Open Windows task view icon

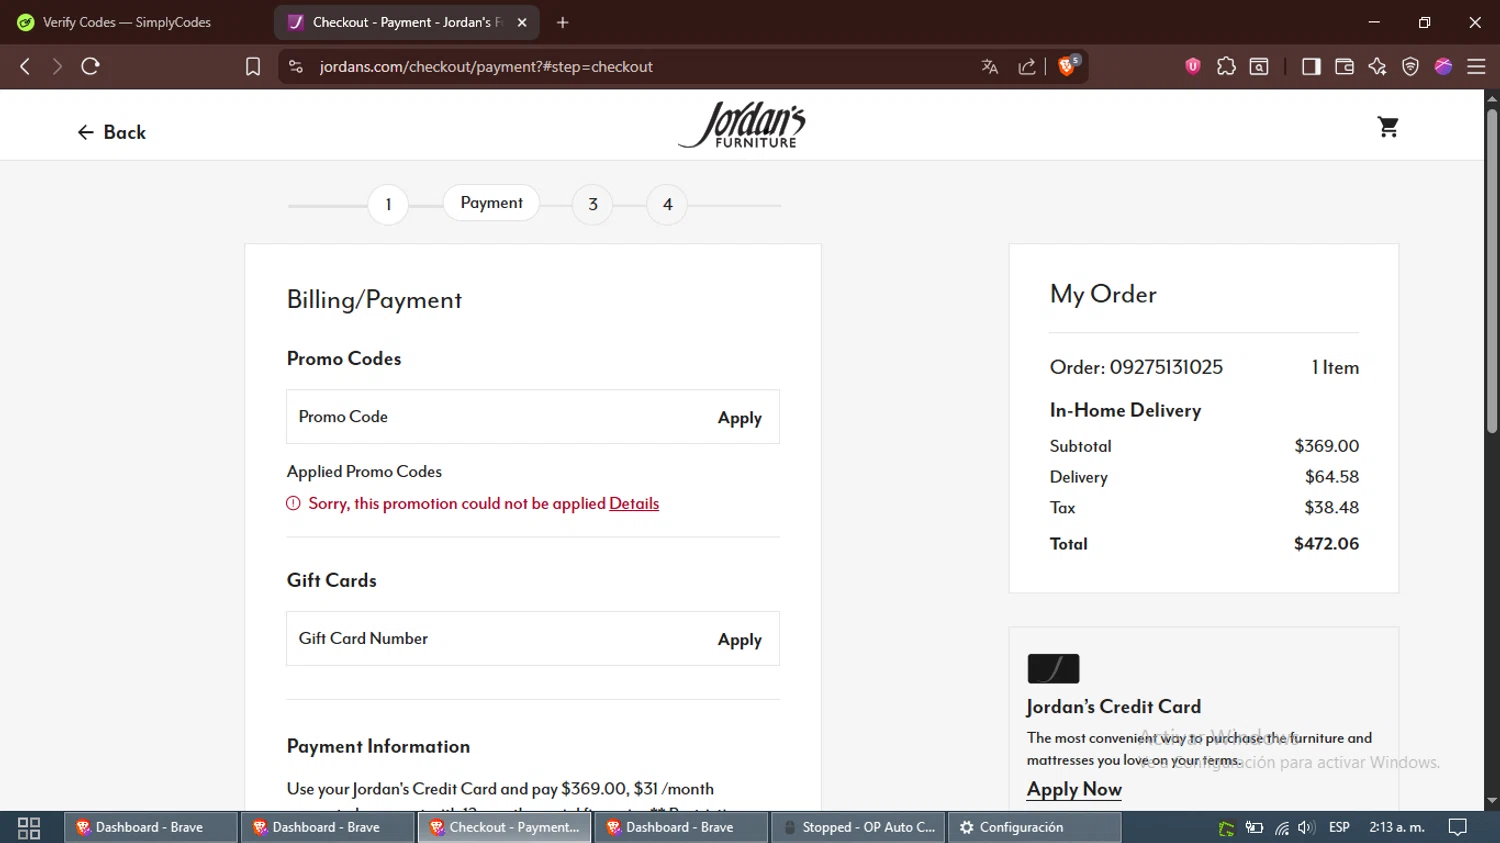29,828
